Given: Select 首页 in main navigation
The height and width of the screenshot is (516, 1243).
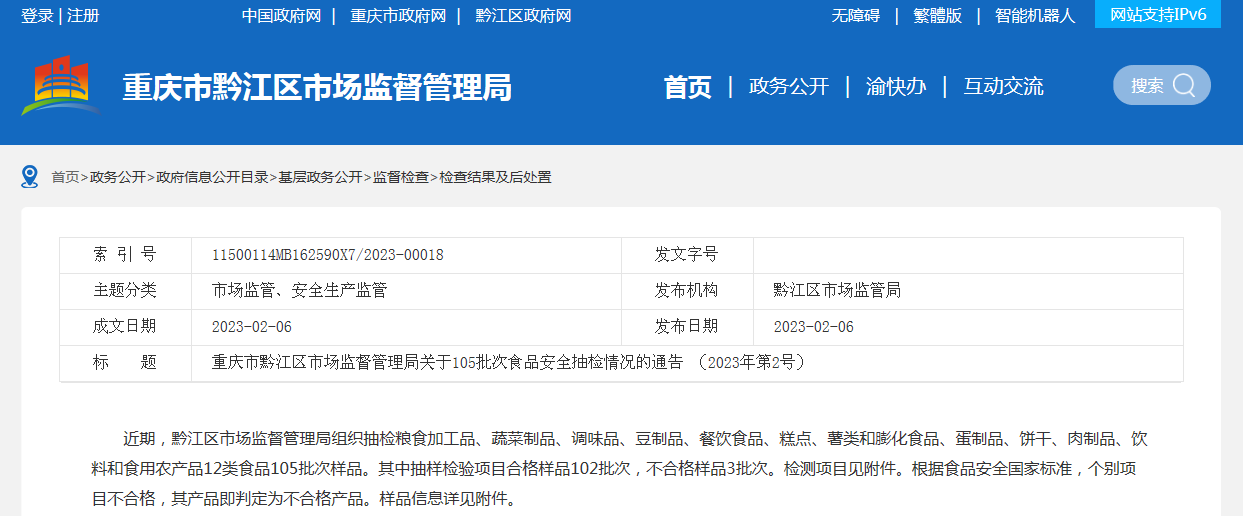Looking at the screenshot, I should coord(688,87).
